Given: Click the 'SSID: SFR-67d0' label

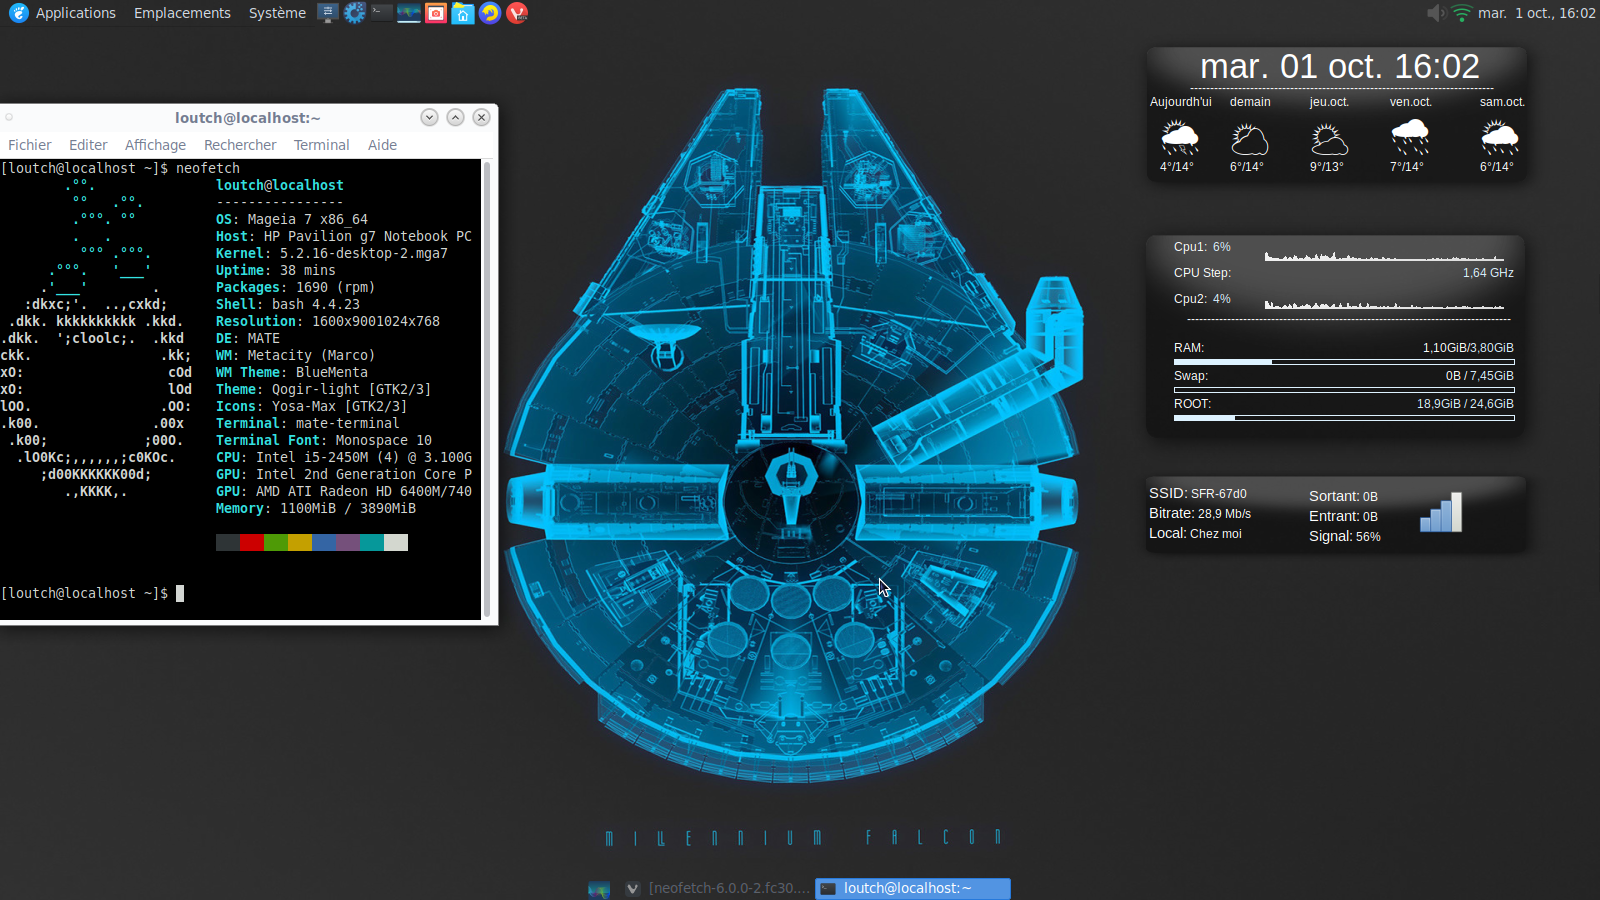Looking at the screenshot, I should pos(1198,494).
